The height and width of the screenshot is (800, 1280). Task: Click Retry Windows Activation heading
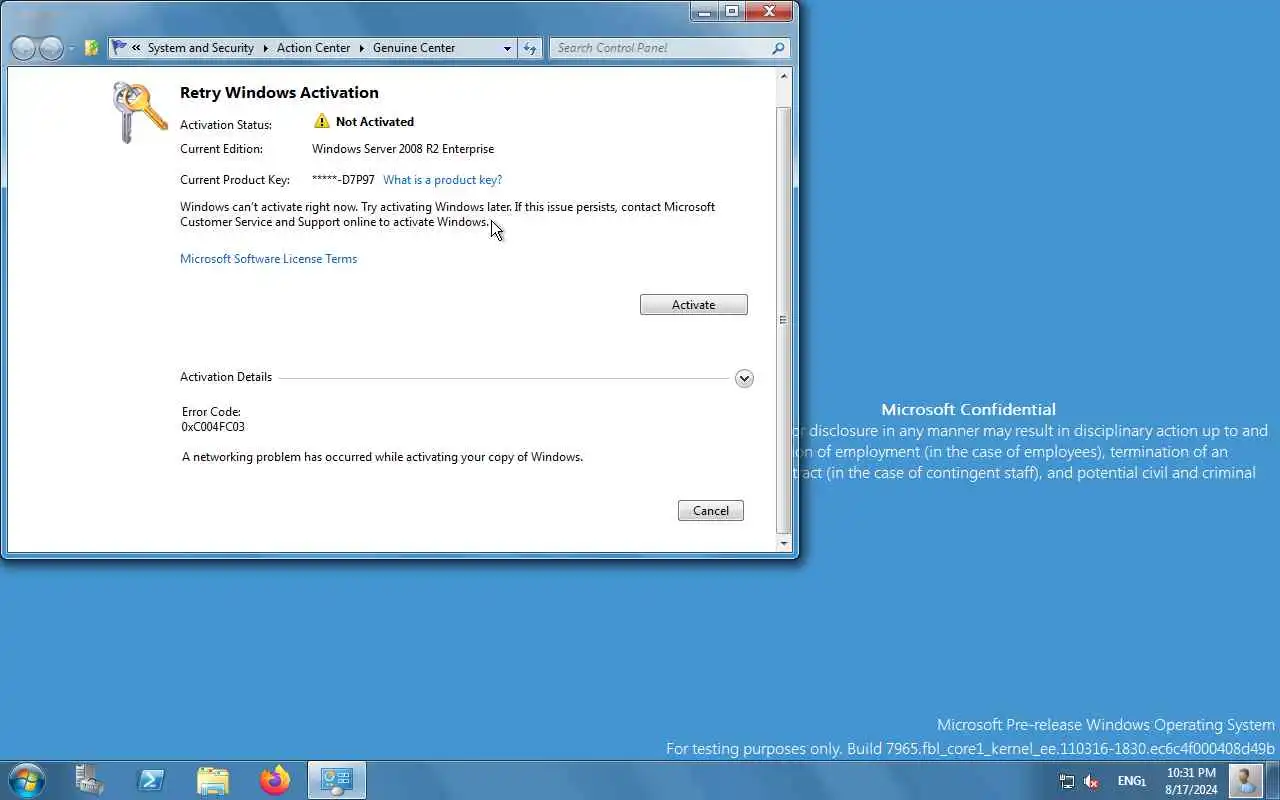pyautogui.click(x=279, y=92)
